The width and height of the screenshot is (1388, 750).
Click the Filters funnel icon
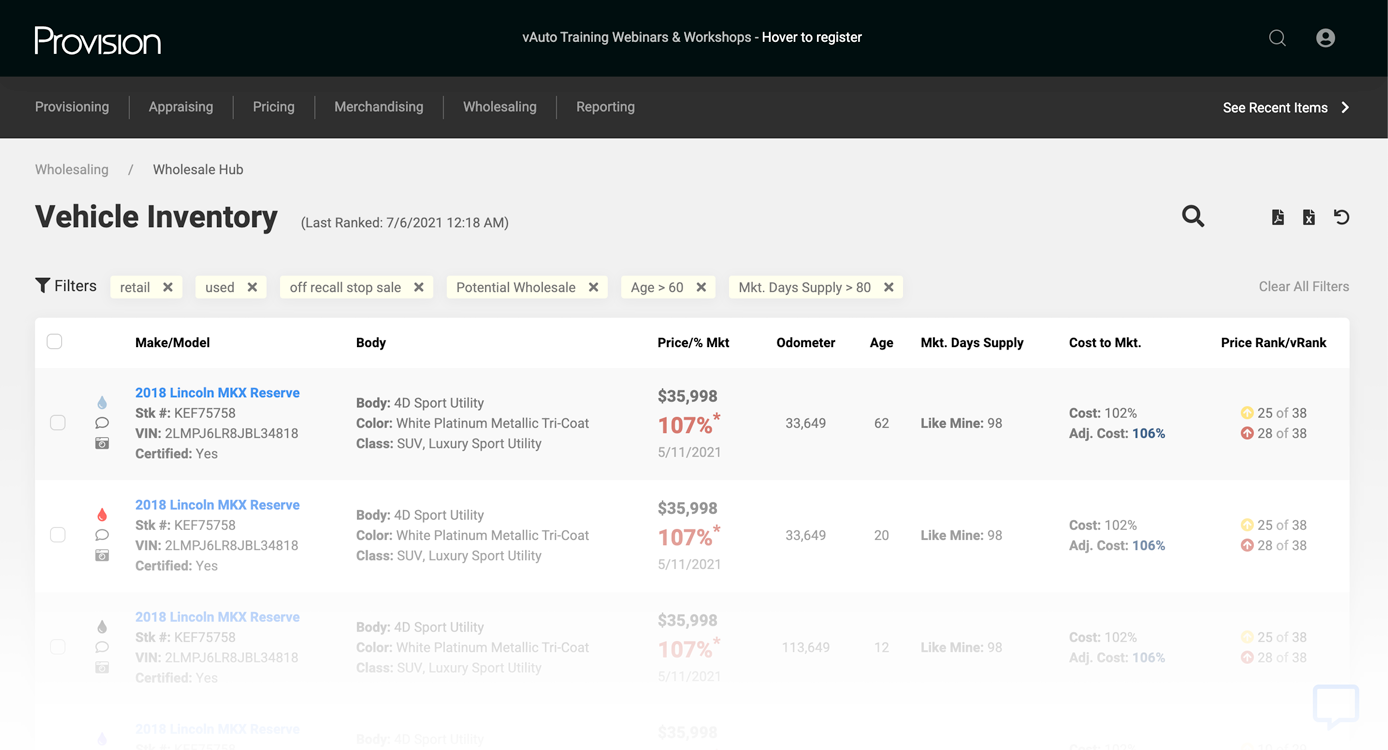click(x=41, y=286)
